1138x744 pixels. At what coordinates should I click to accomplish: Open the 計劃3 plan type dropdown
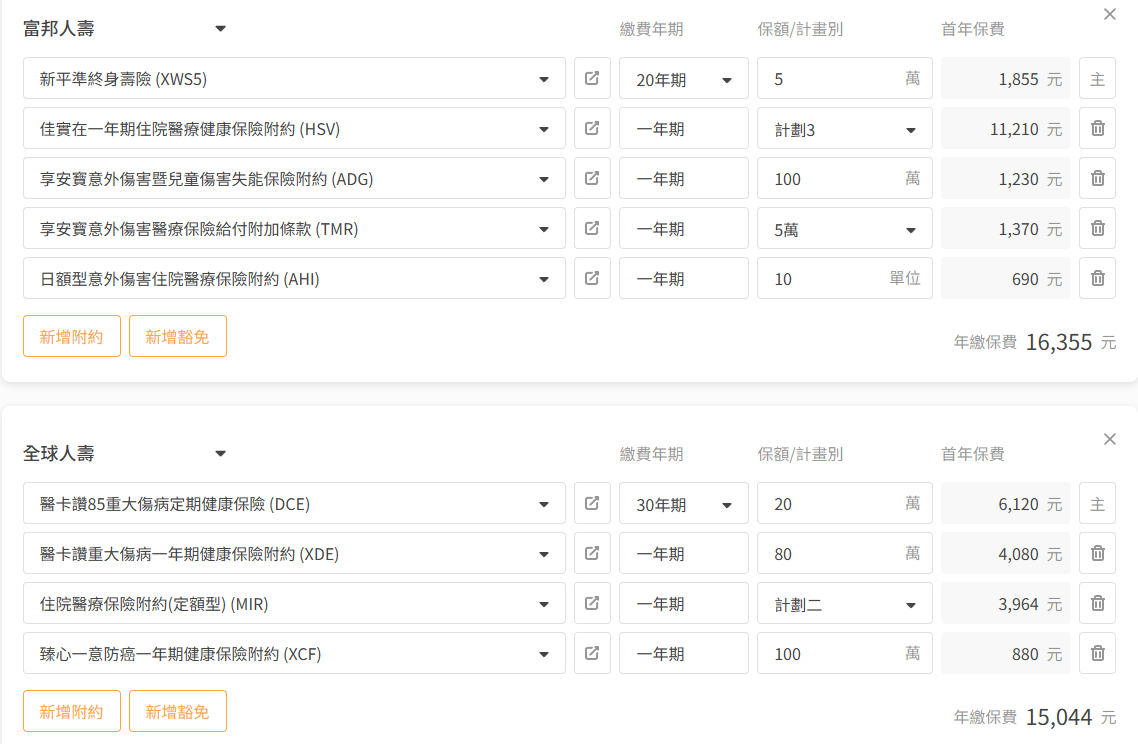[844, 129]
